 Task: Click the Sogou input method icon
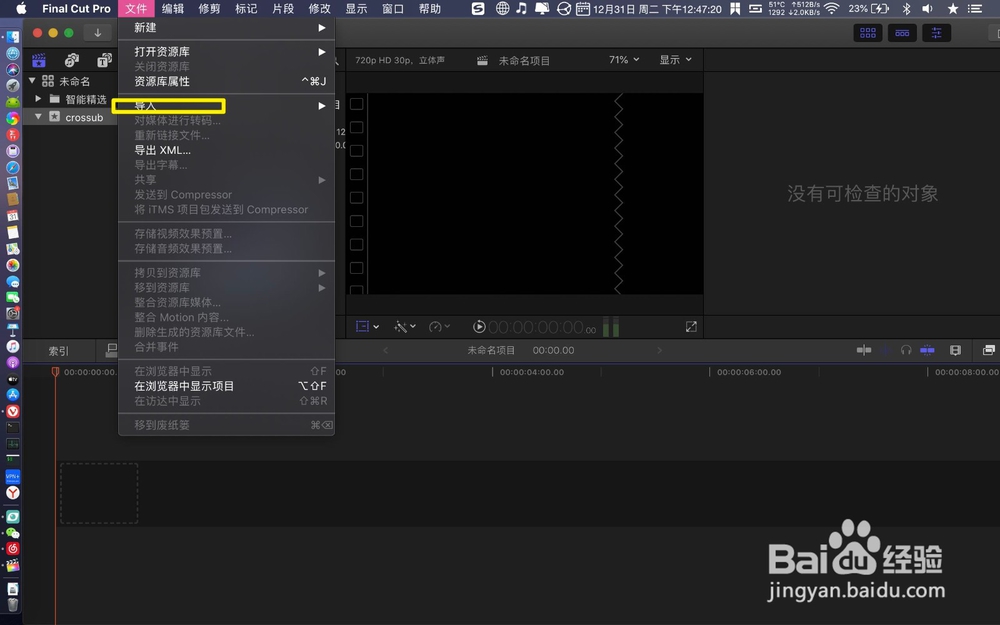tap(478, 8)
